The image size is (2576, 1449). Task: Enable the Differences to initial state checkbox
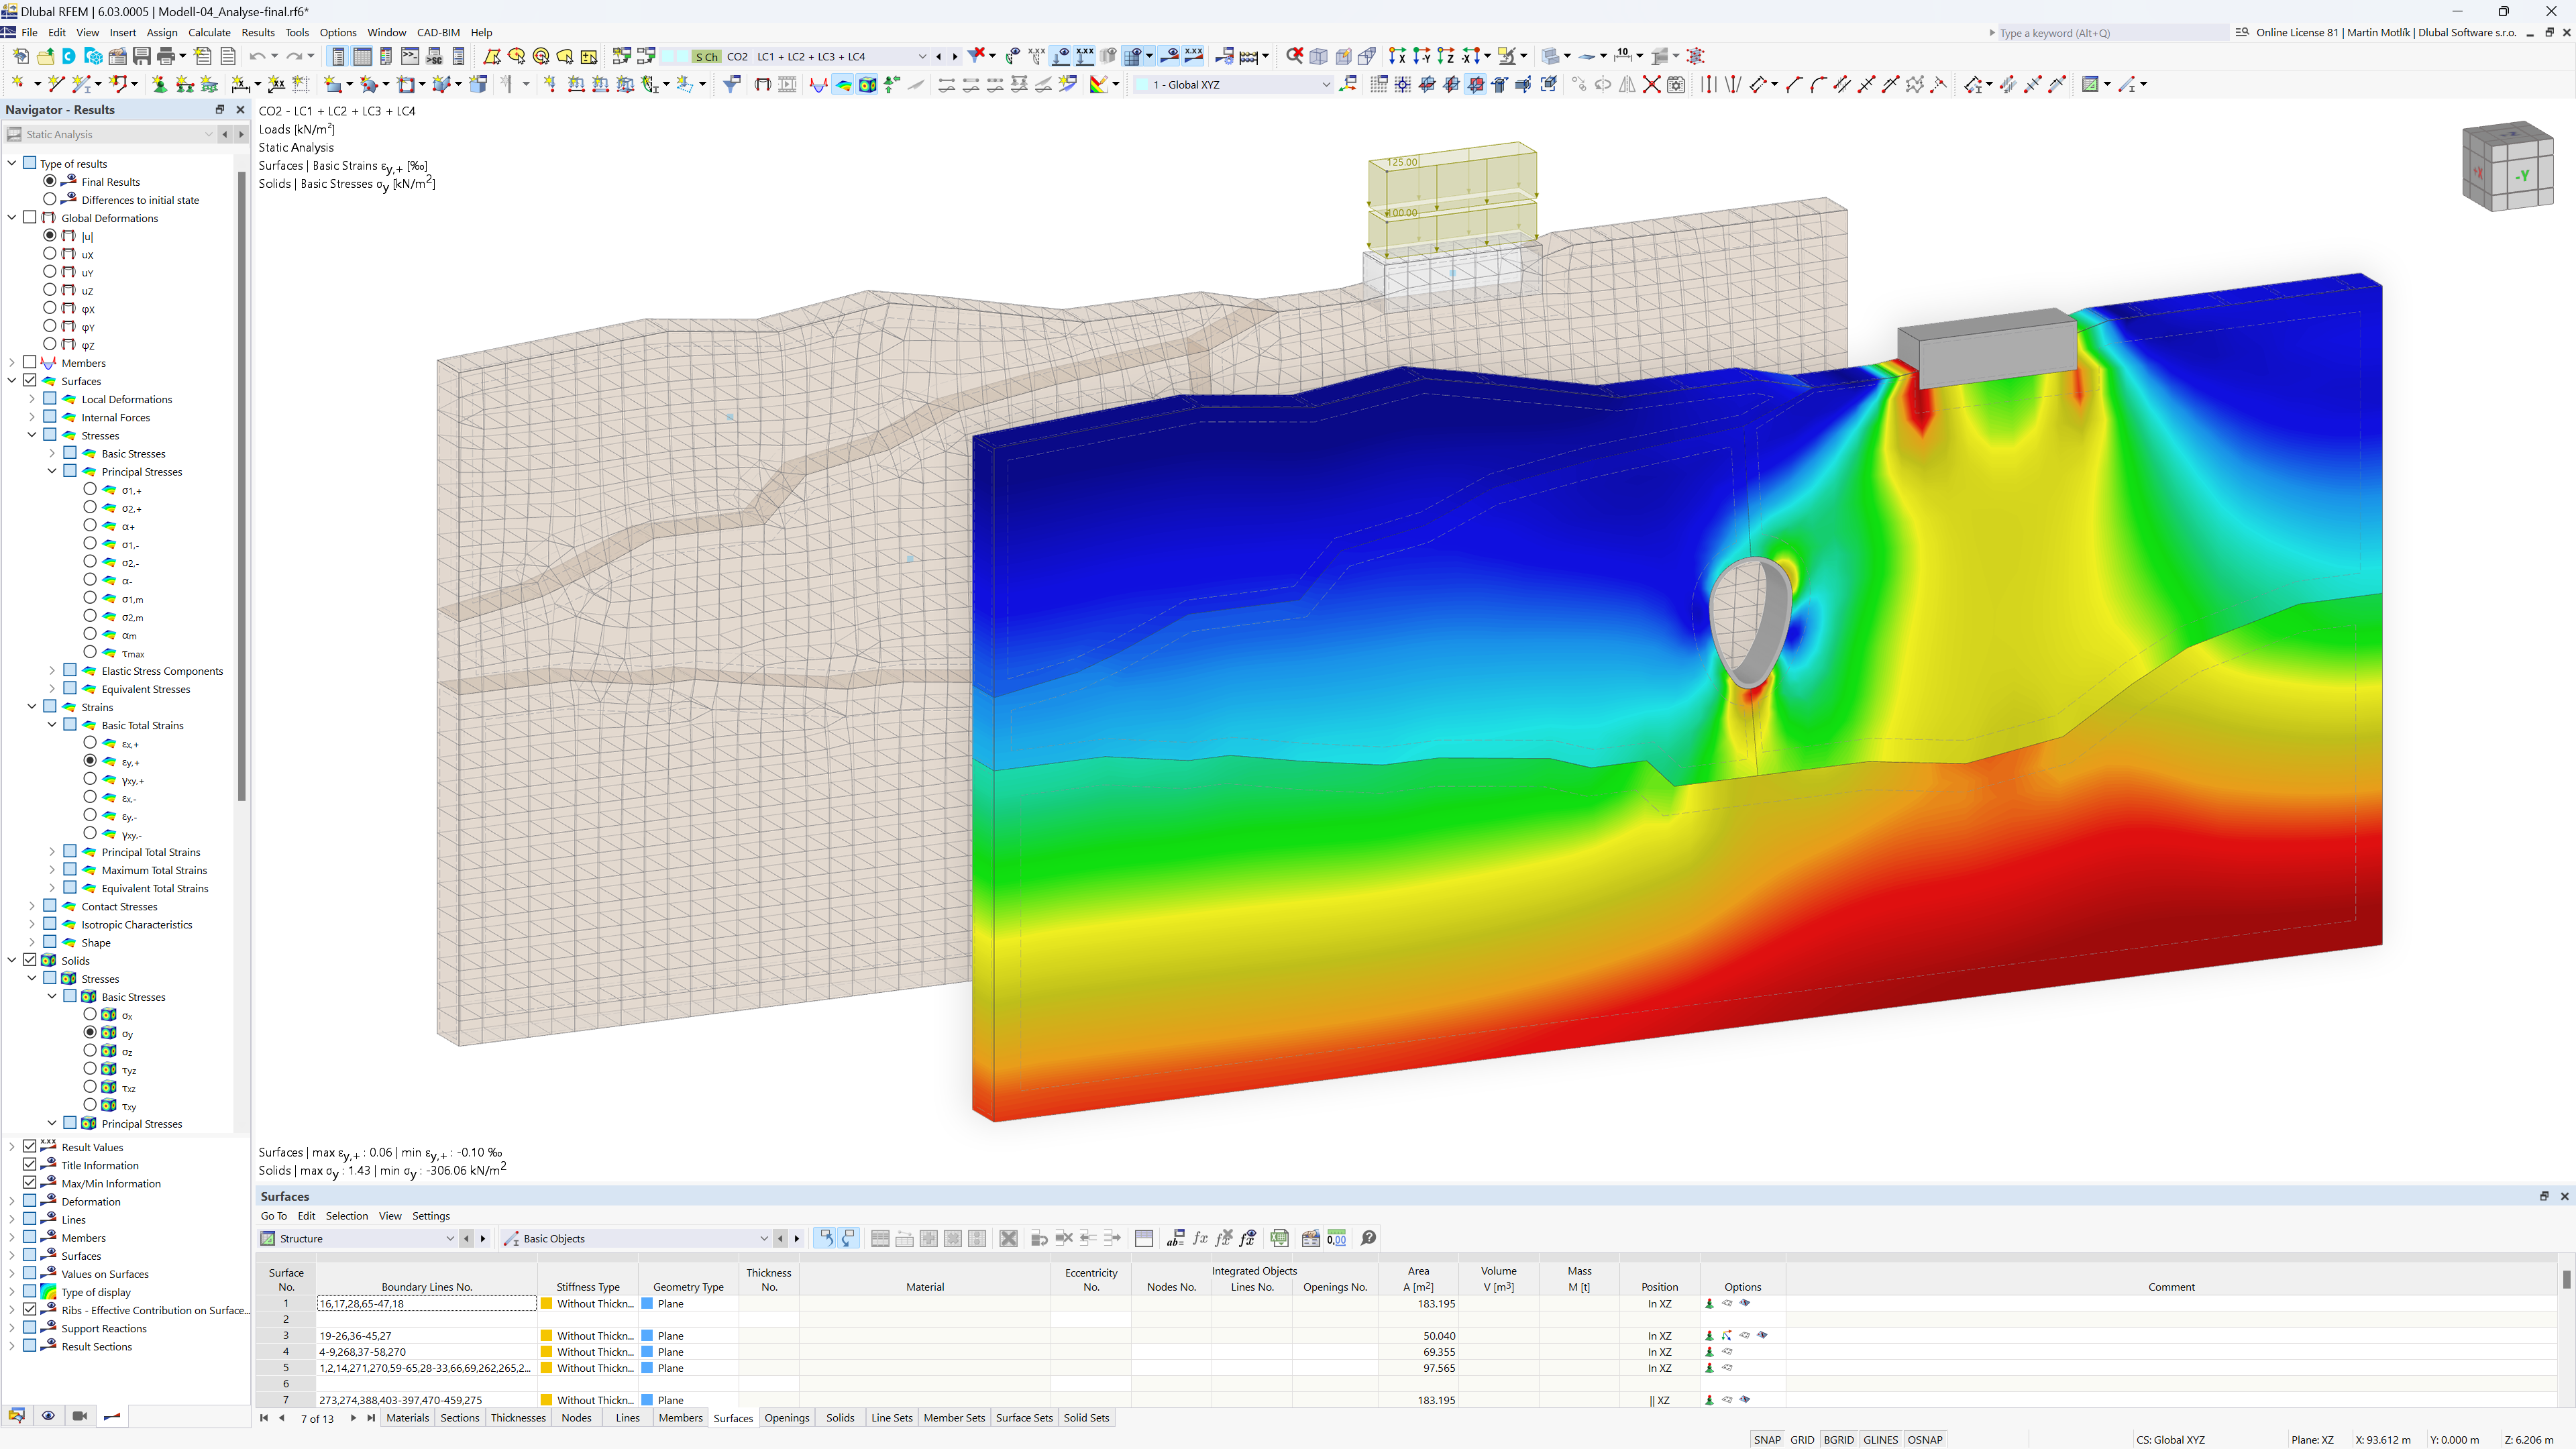[48, 200]
